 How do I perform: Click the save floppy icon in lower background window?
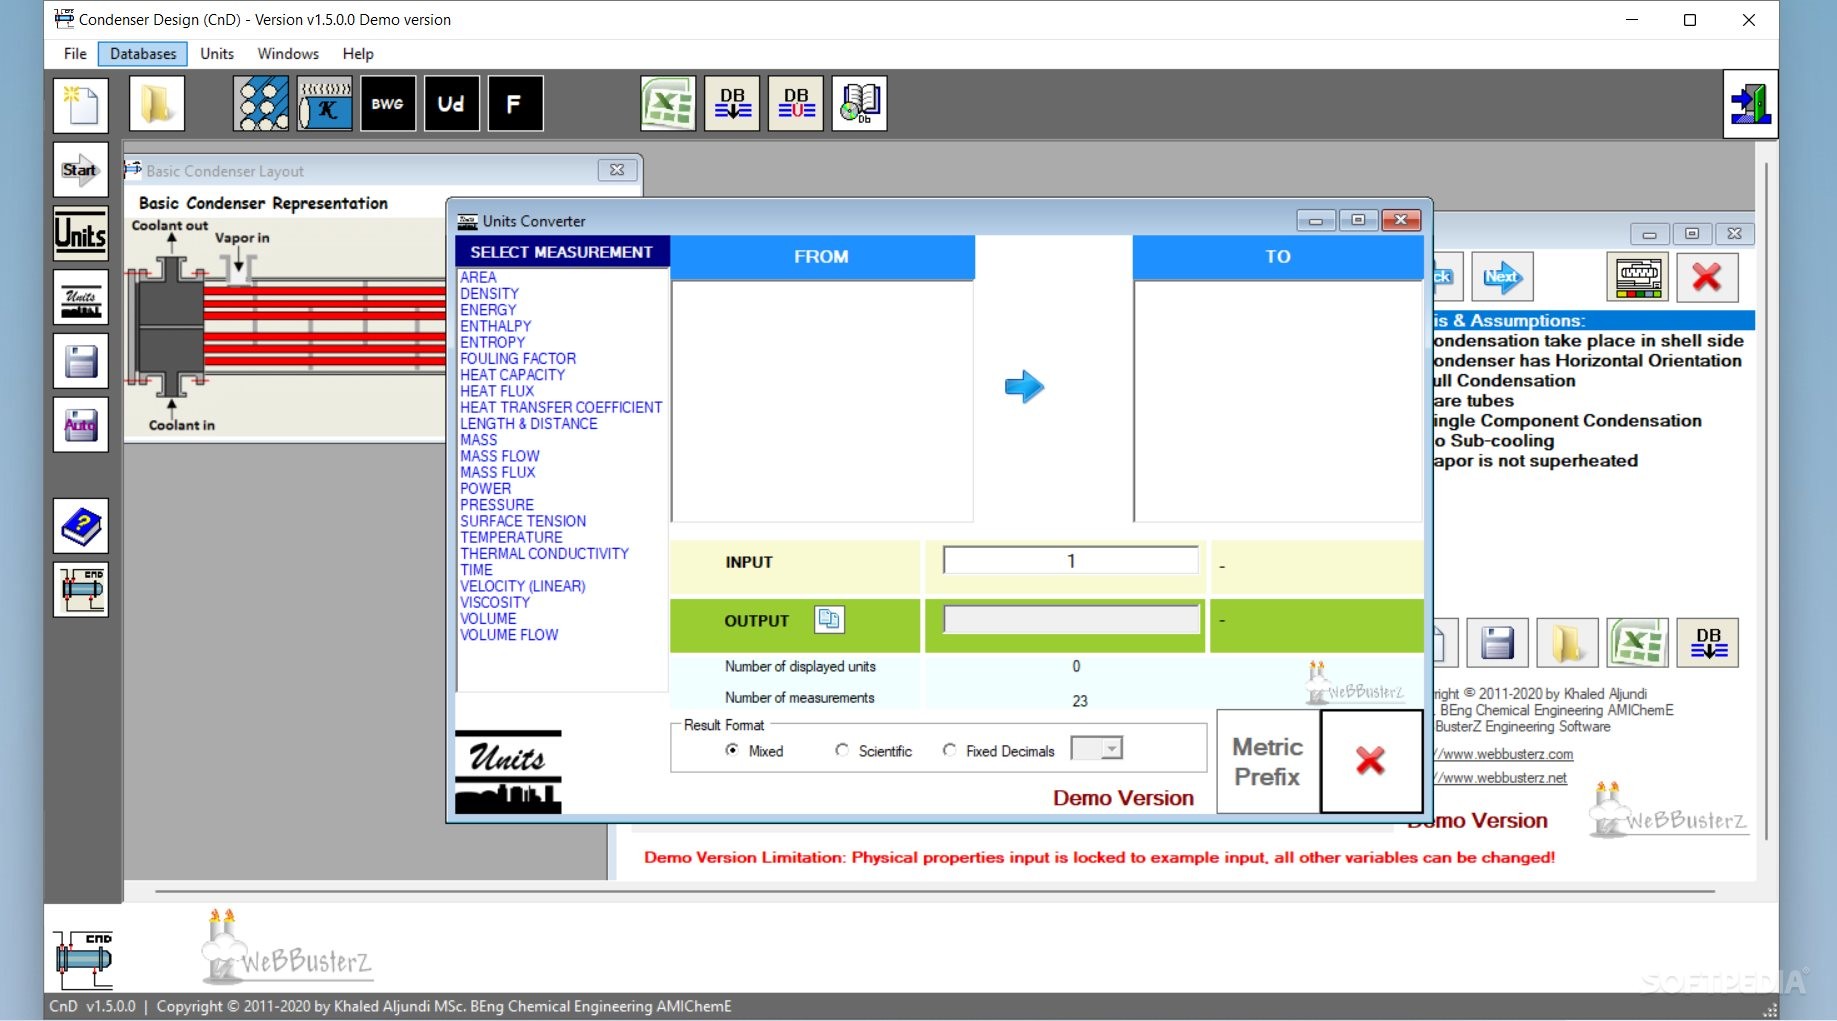1497,643
